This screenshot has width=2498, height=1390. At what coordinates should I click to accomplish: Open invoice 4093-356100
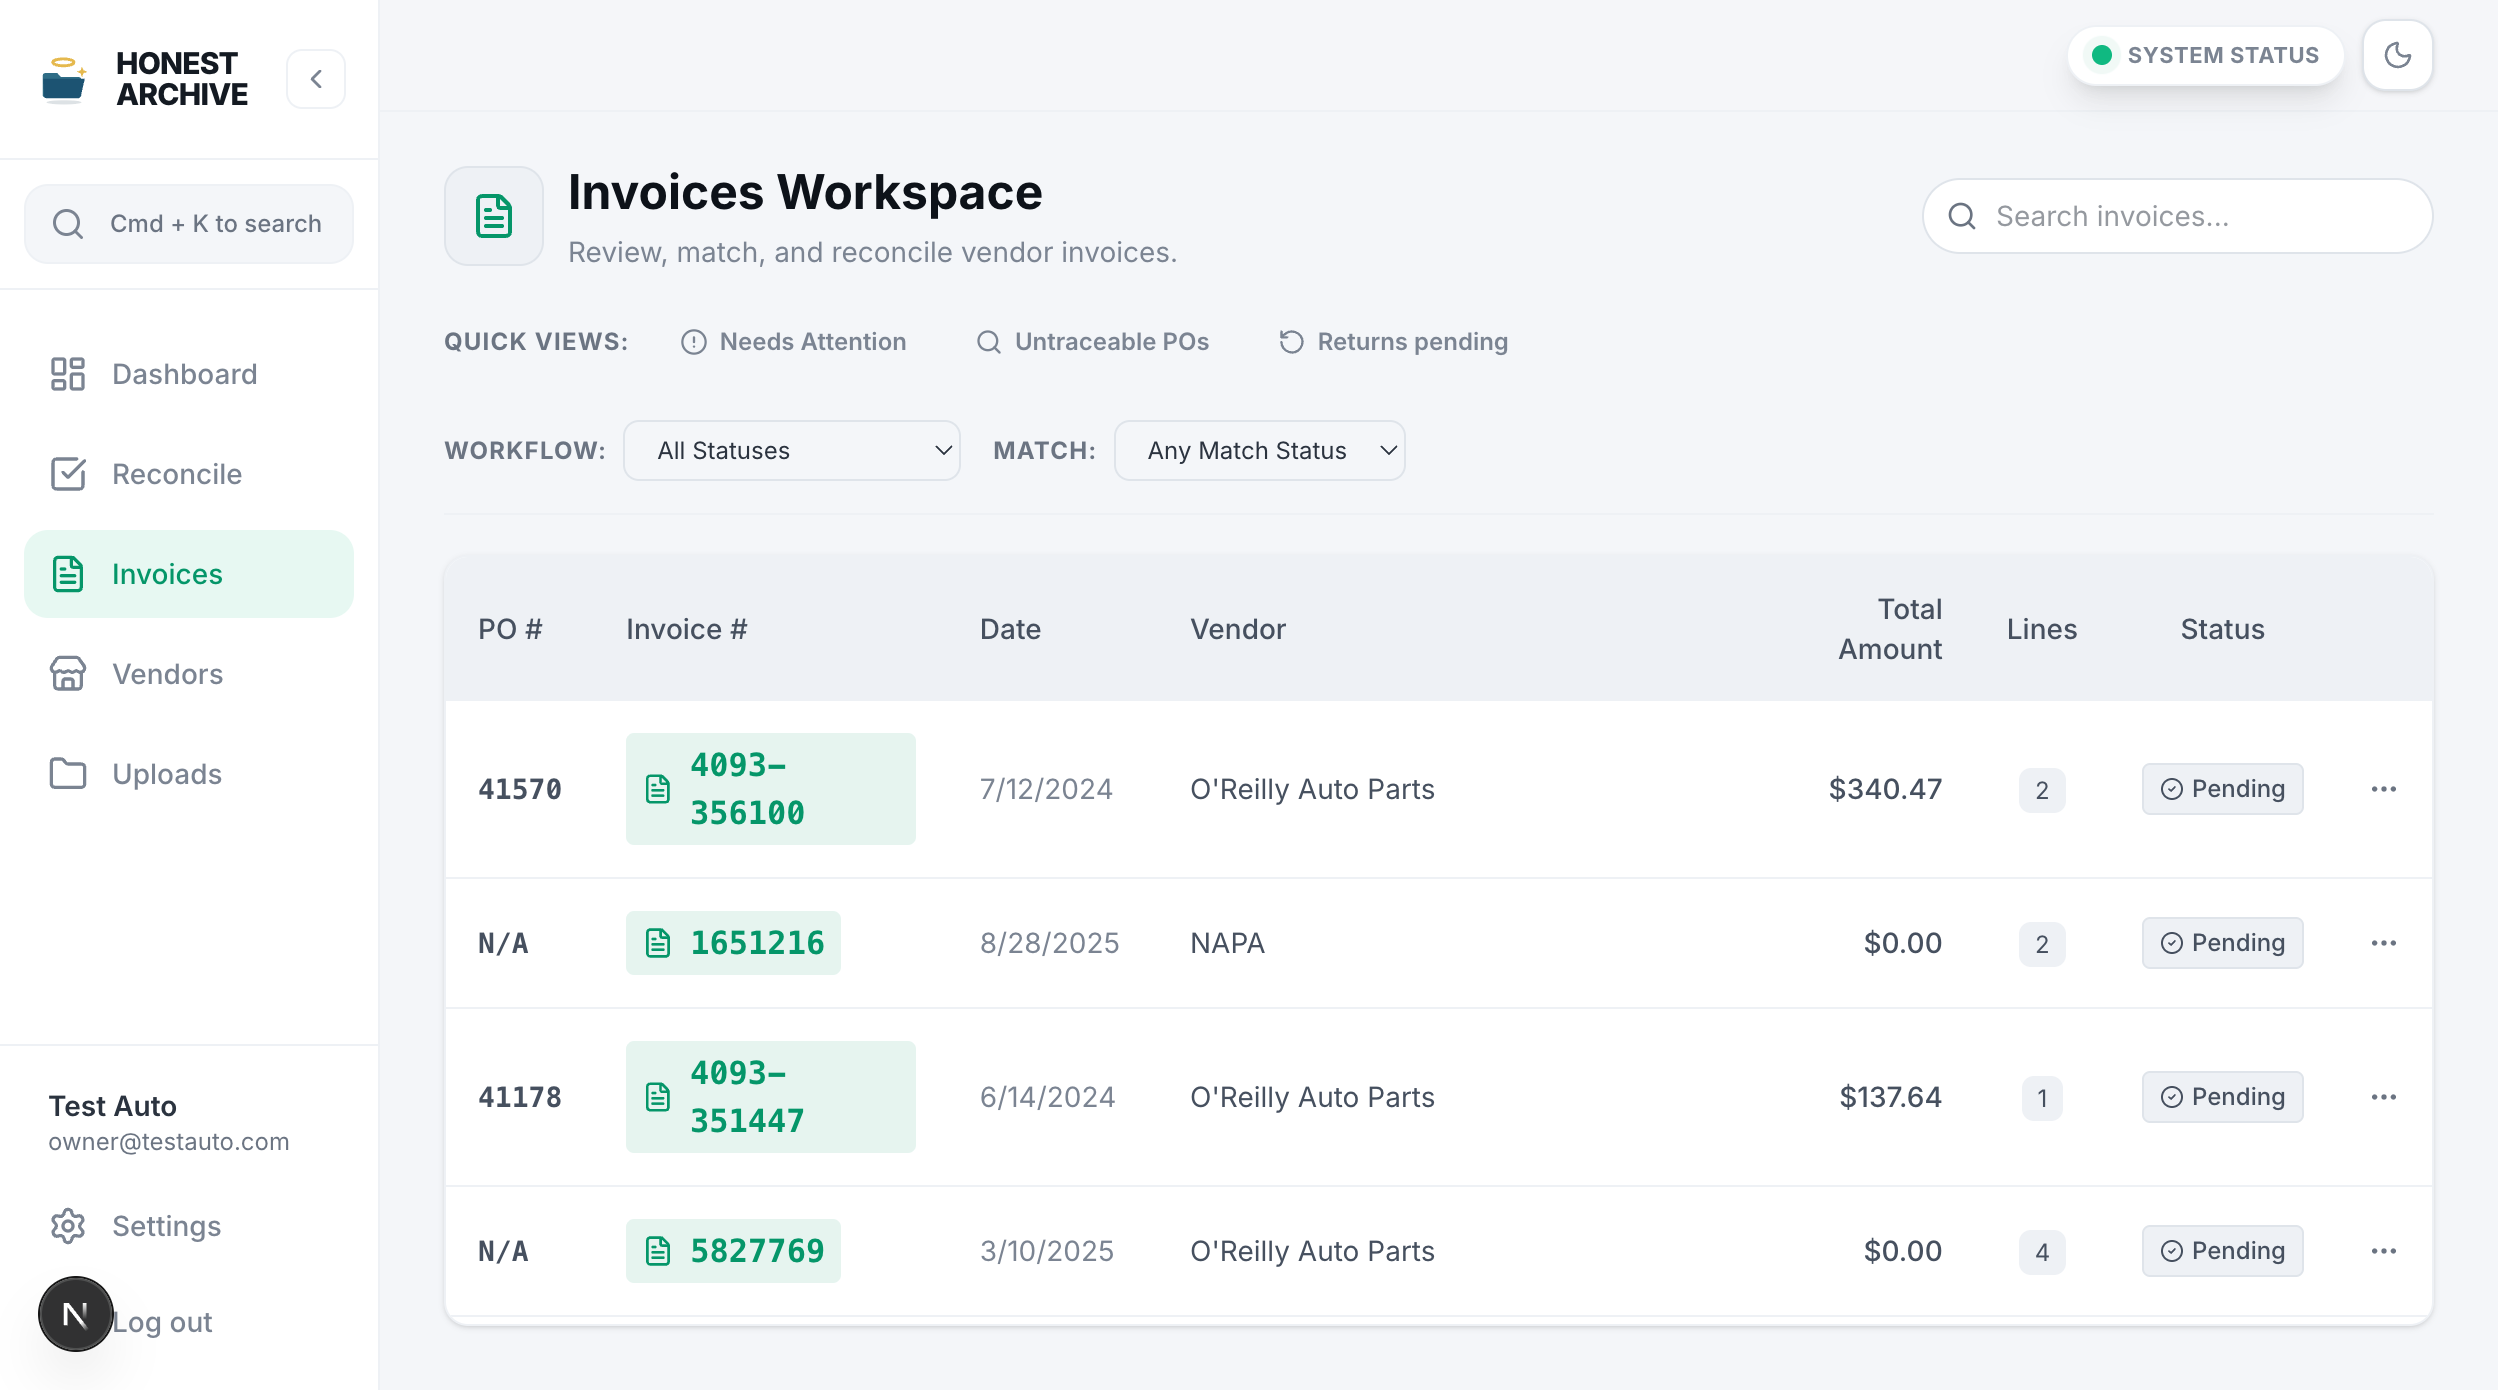[771, 789]
